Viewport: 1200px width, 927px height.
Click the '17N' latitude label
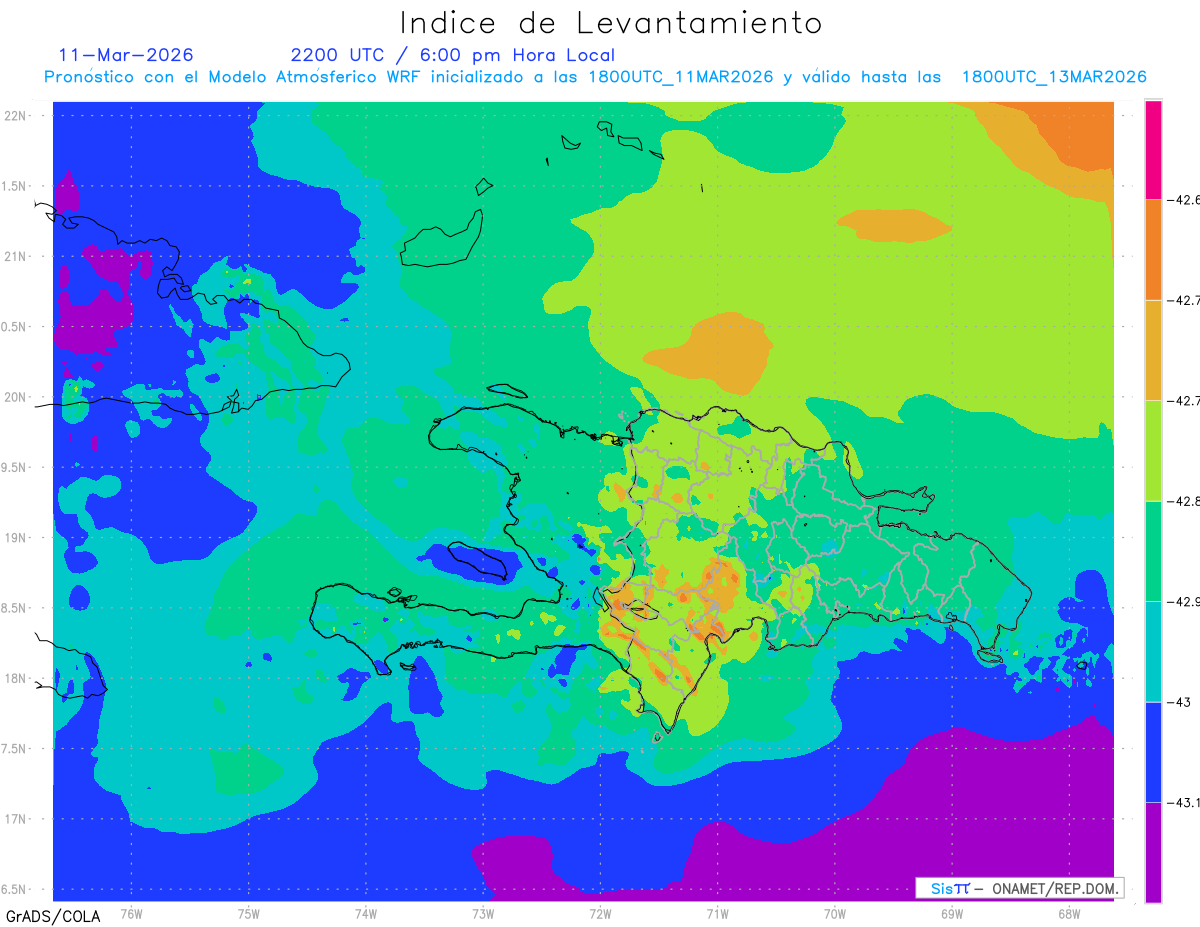click(x=15, y=819)
